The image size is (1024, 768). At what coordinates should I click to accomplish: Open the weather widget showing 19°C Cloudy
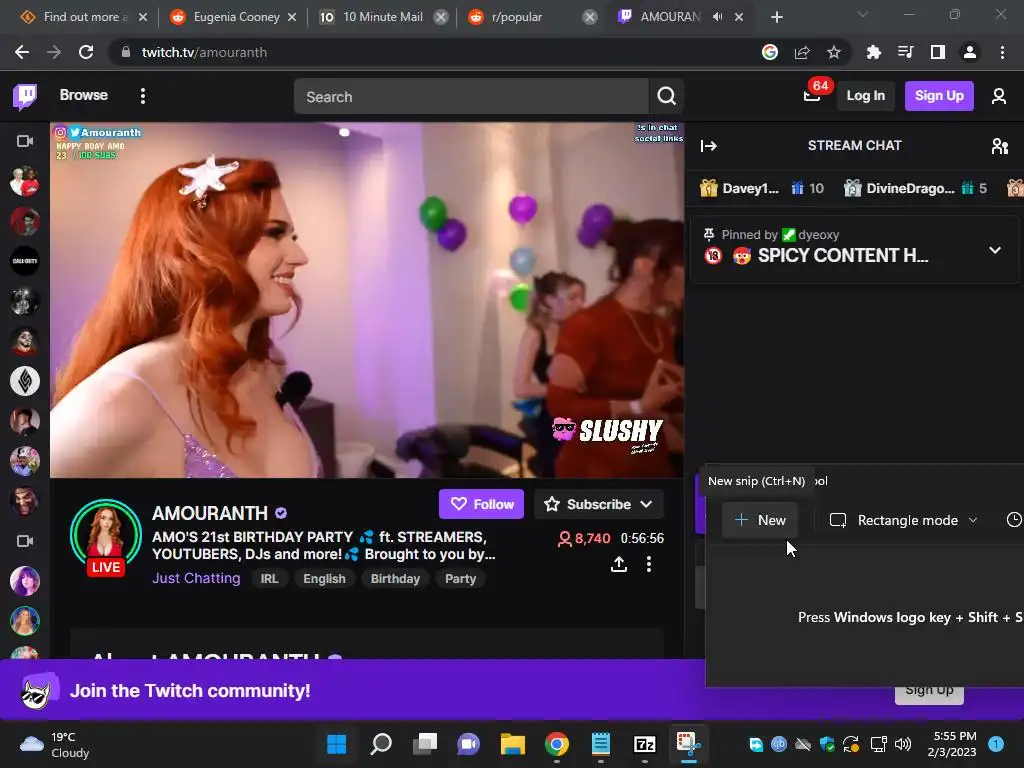(x=55, y=744)
